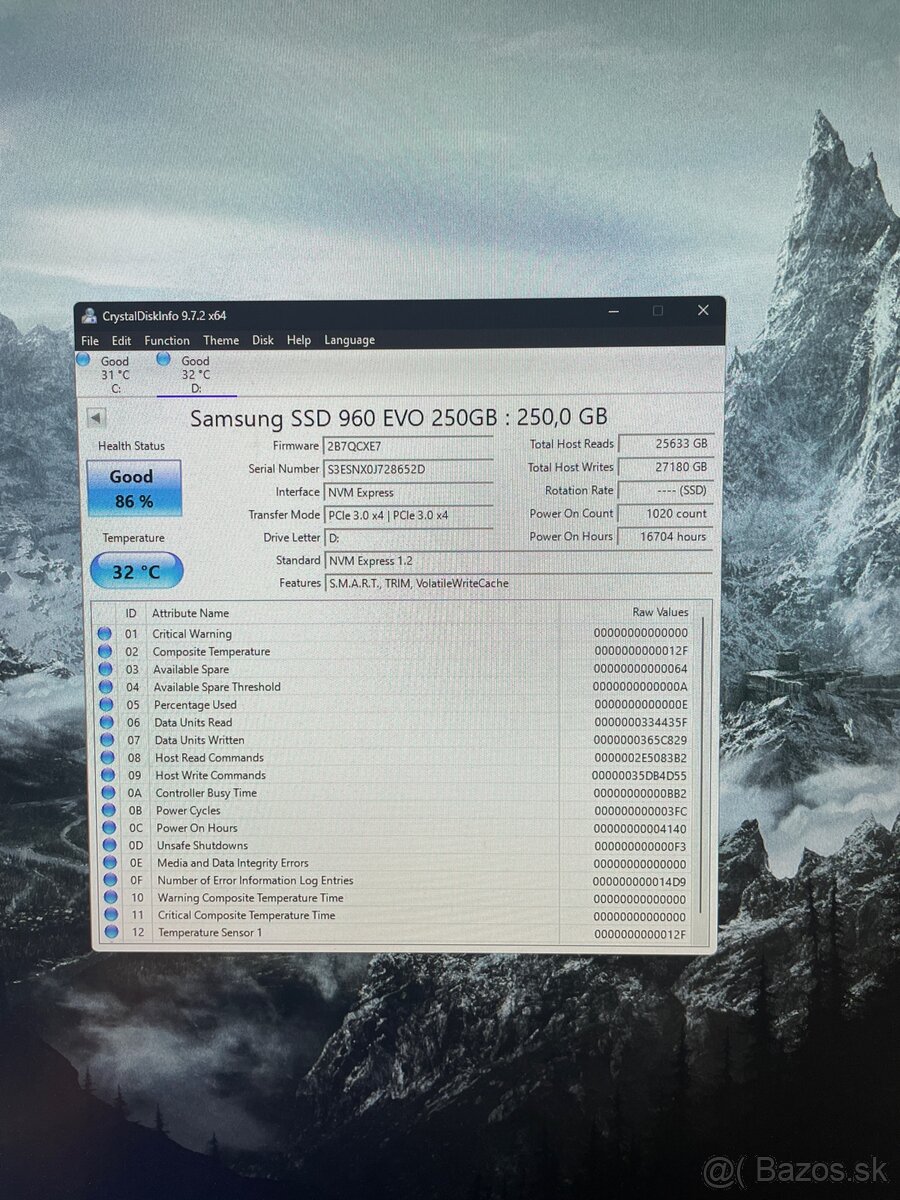
Task: Click the ID column header
Action: (131, 613)
